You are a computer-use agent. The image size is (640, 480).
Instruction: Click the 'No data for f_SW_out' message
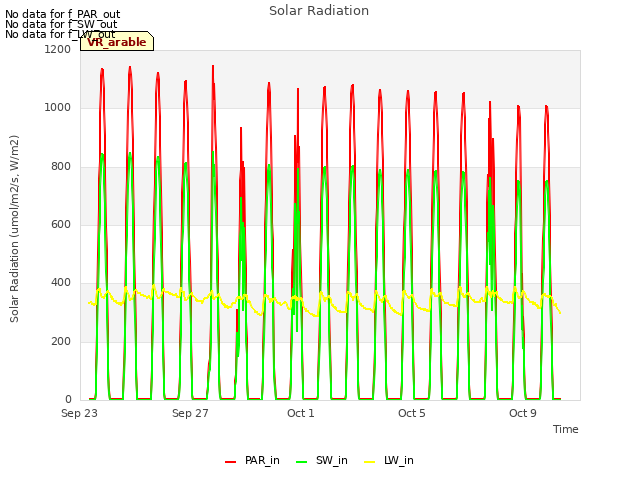(x=61, y=24)
